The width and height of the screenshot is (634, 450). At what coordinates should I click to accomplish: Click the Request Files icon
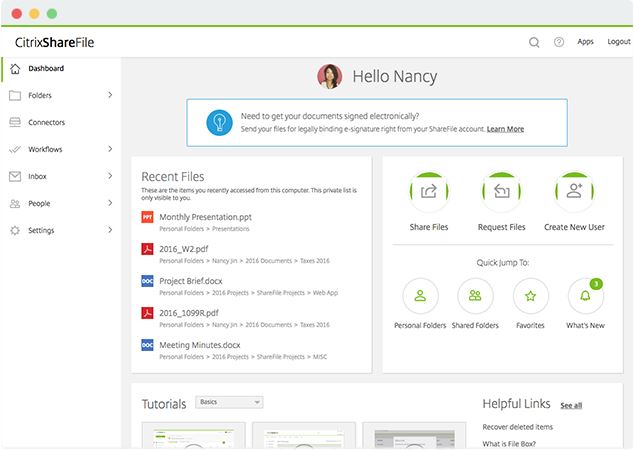click(x=502, y=192)
